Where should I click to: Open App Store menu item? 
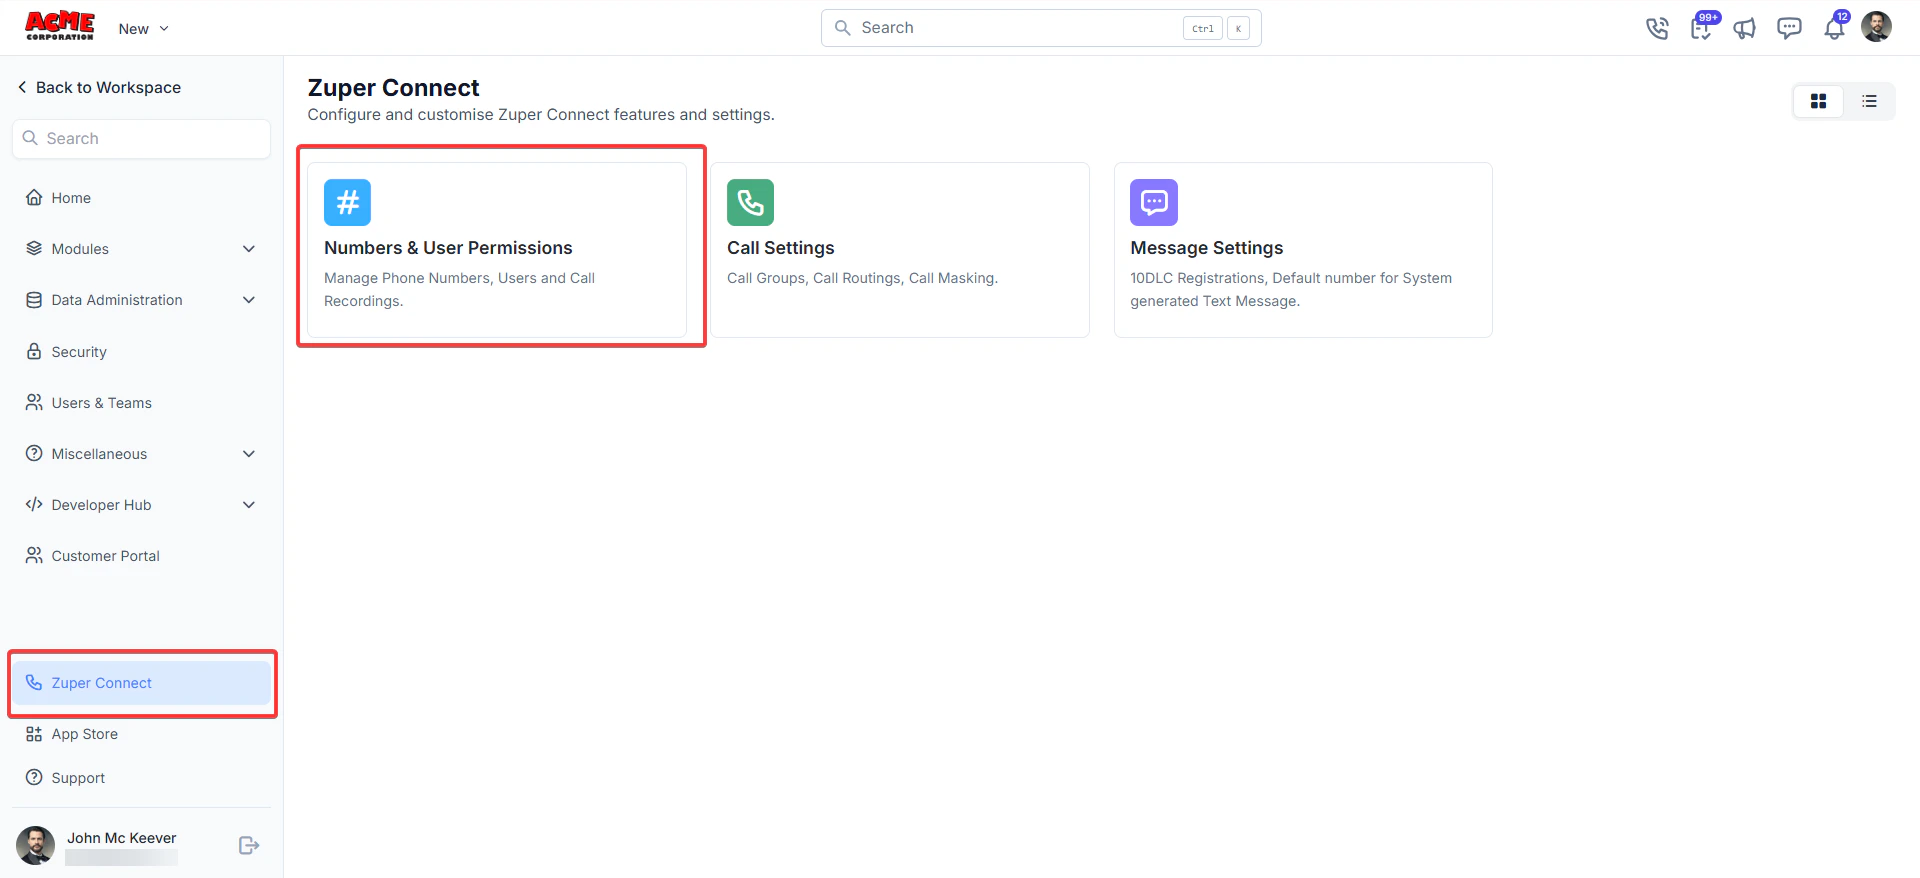(x=141, y=734)
